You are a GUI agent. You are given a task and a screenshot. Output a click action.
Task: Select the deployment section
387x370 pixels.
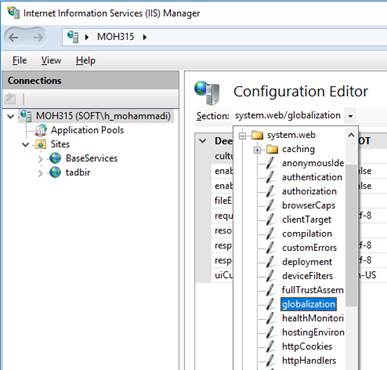[307, 262]
